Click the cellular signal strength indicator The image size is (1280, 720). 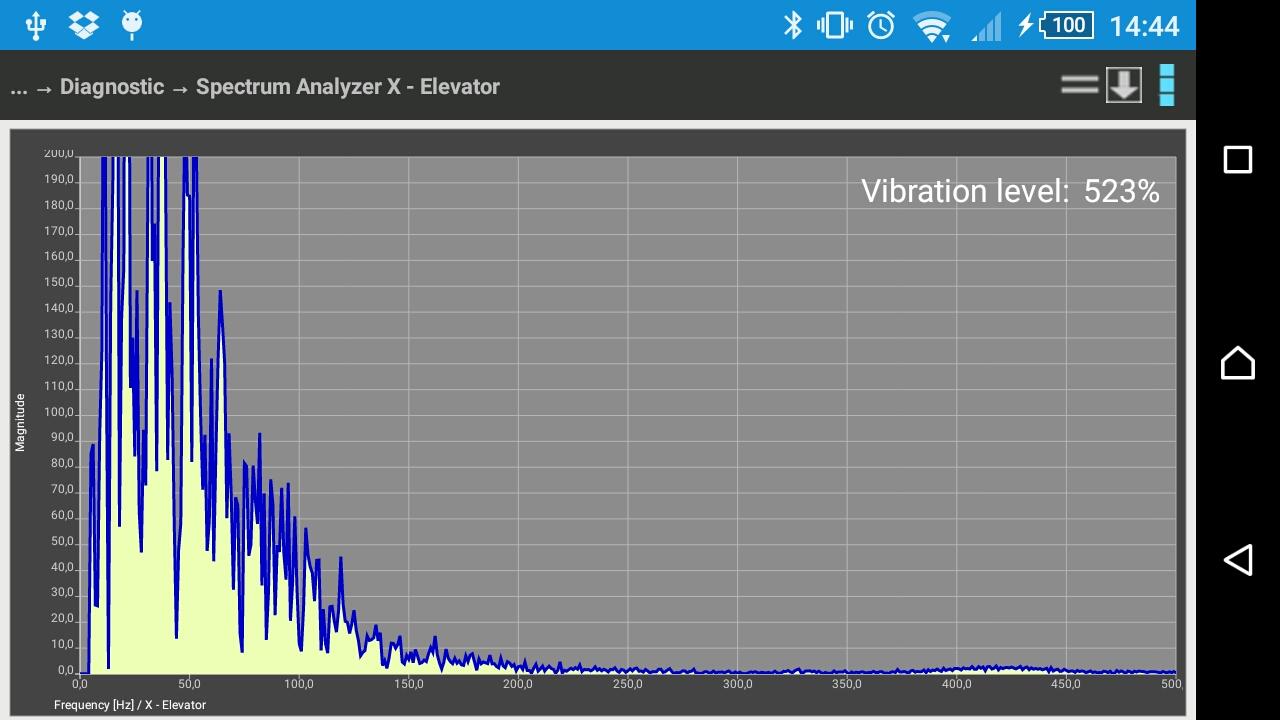(x=985, y=25)
